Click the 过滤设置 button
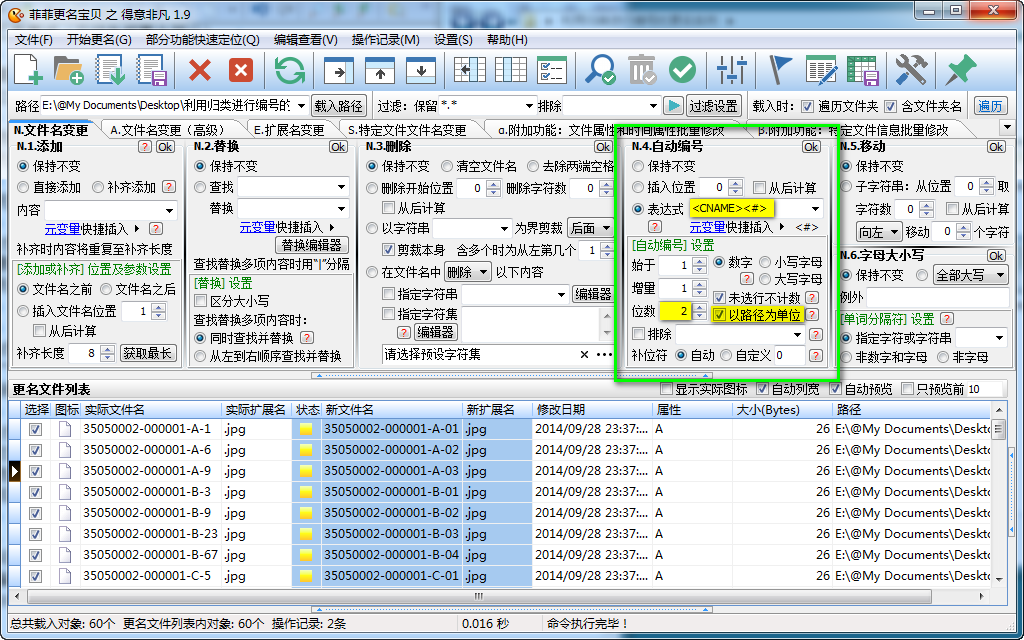Screen dimensions: 1024x640 (x=714, y=106)
